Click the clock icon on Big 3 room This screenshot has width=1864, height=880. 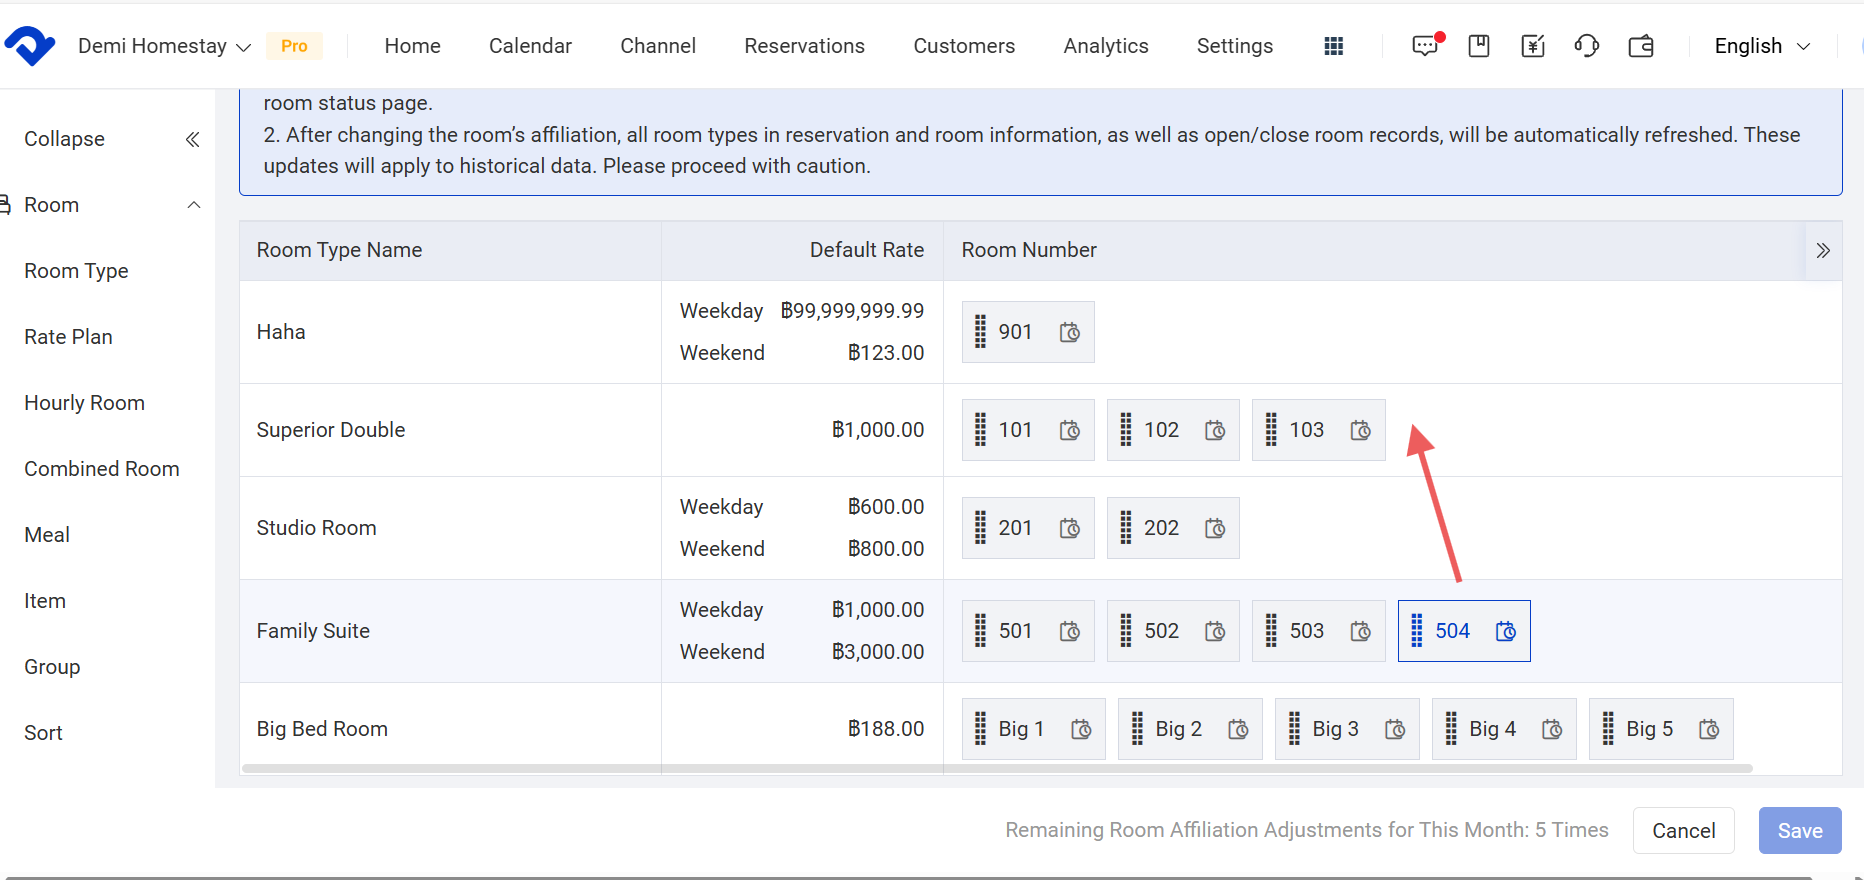[1395, 729]
